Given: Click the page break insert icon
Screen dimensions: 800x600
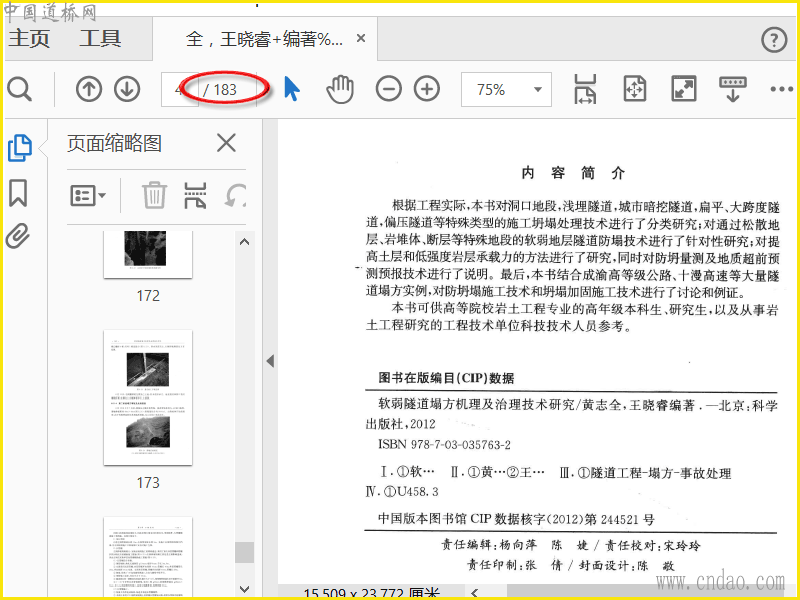Looking at the screenshot, I should coord(195,195).
